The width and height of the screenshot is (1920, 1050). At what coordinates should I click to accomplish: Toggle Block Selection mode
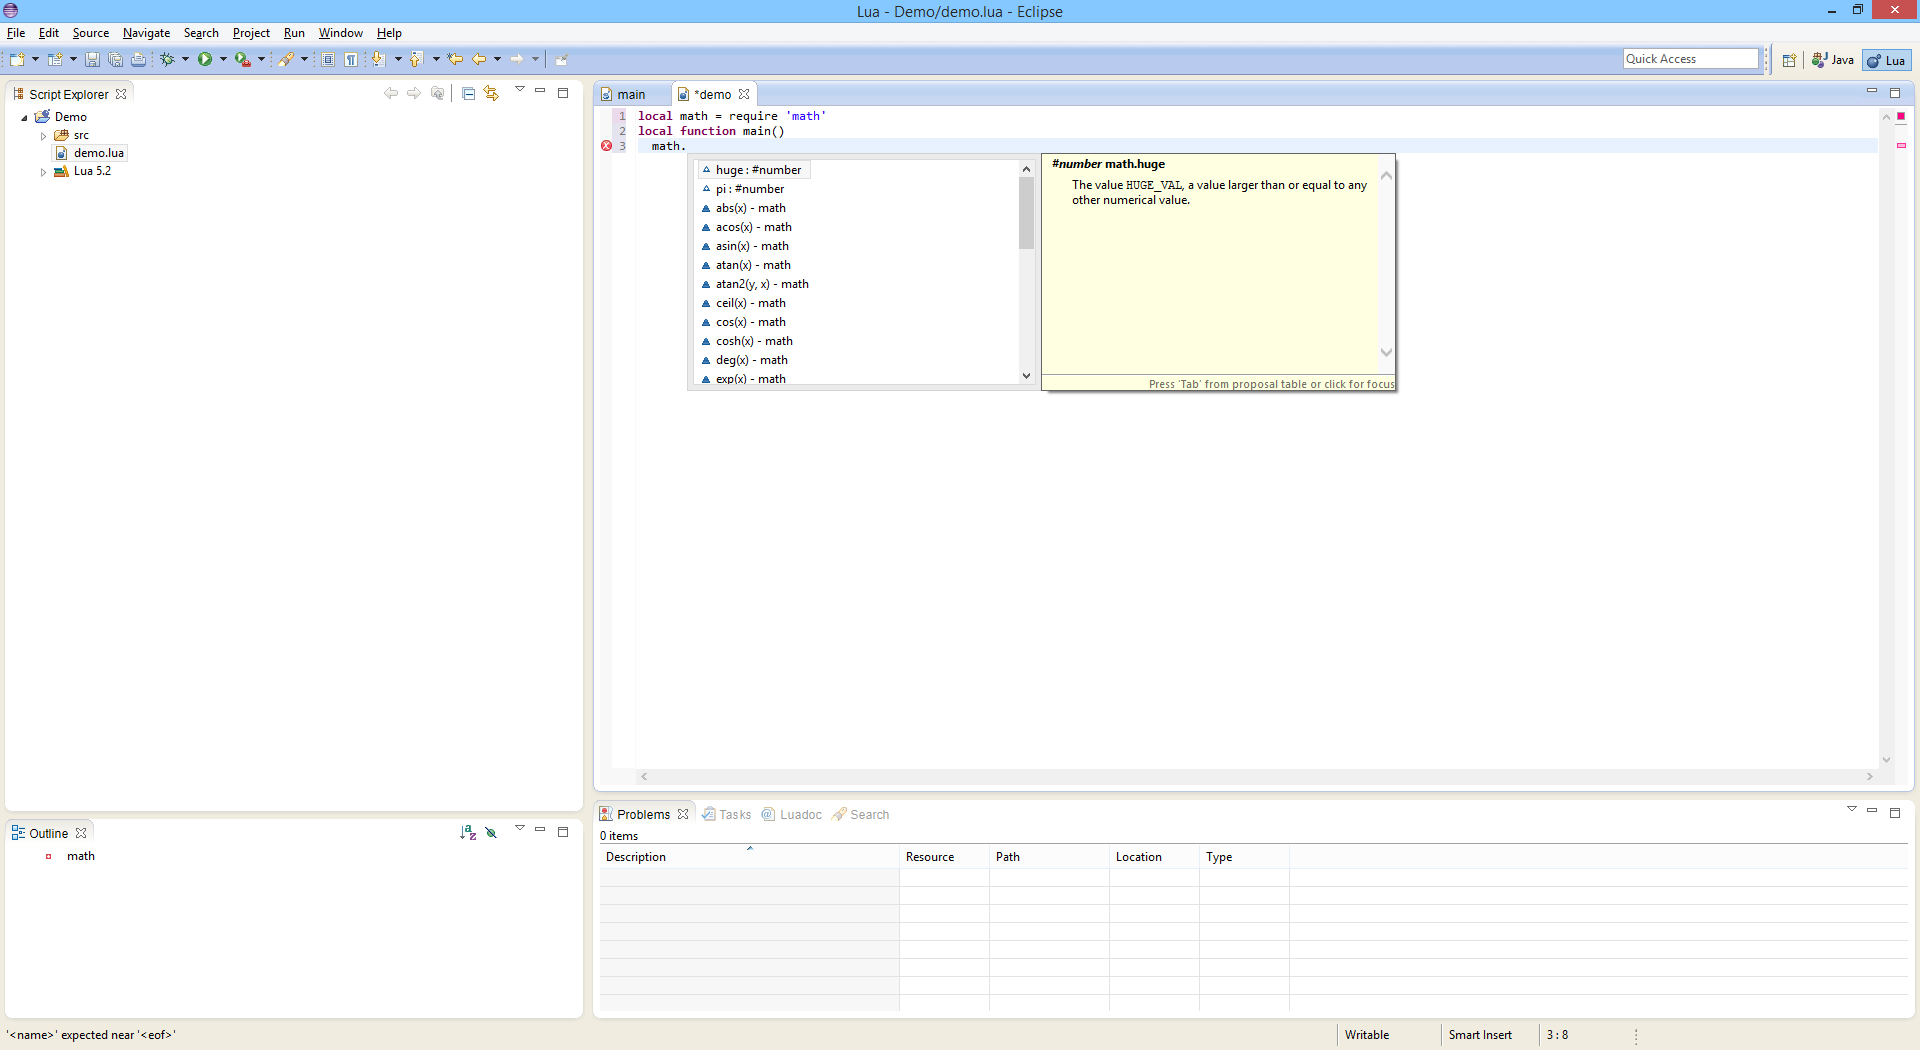point(328,60)
